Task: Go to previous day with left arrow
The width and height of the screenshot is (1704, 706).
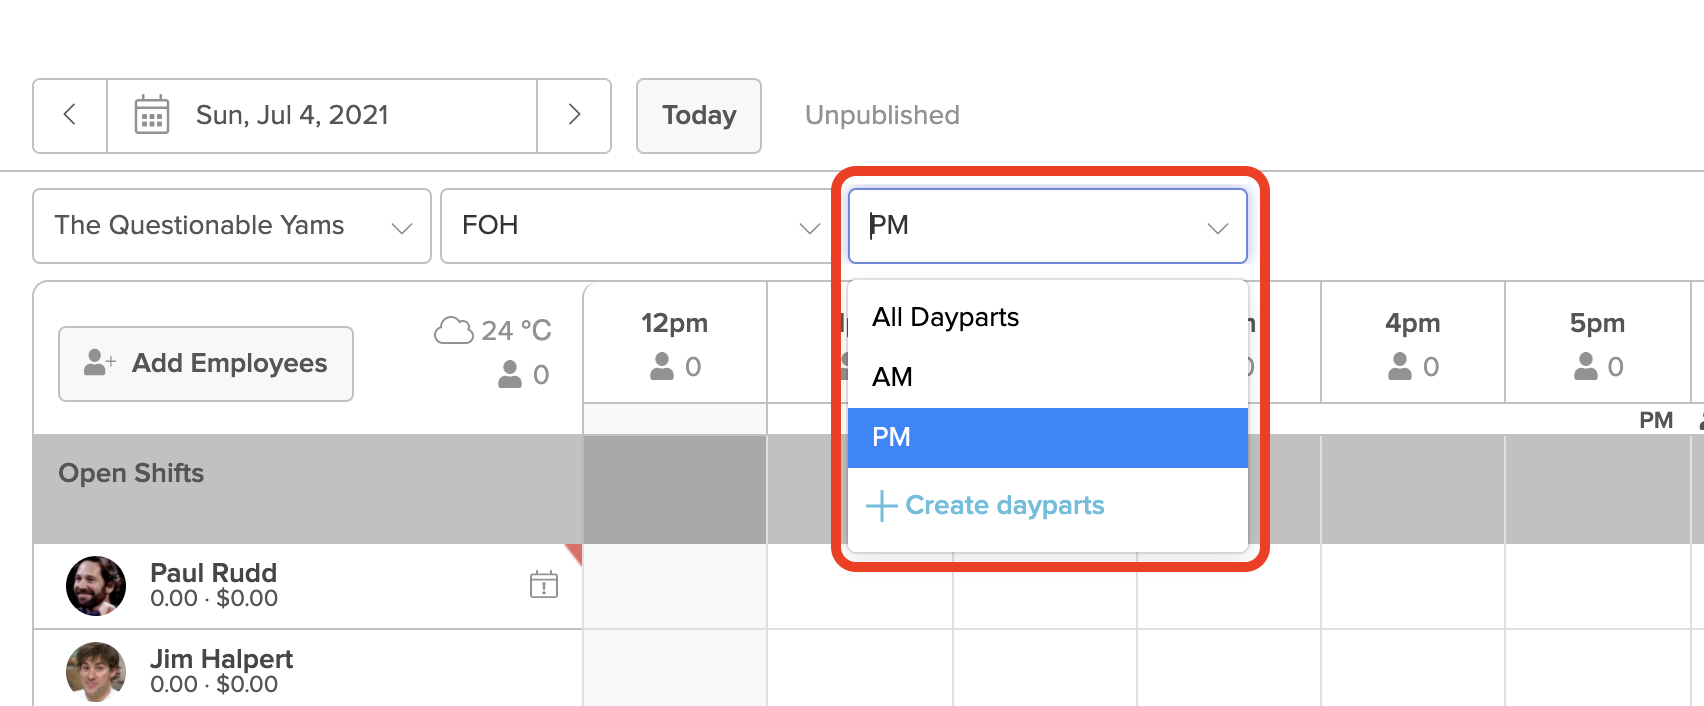Action: 70,115
